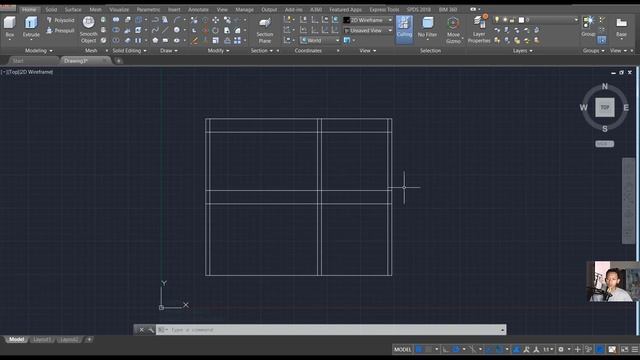Select the Move tool in Modify panel
640x360 pixels.
(x=216, y=20)
